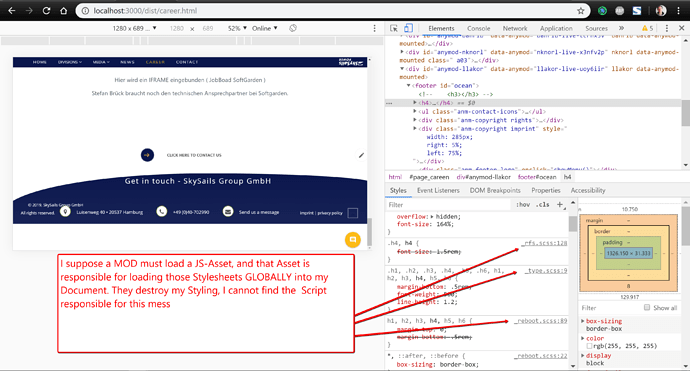Switch to the Console tab

point(478,28)
